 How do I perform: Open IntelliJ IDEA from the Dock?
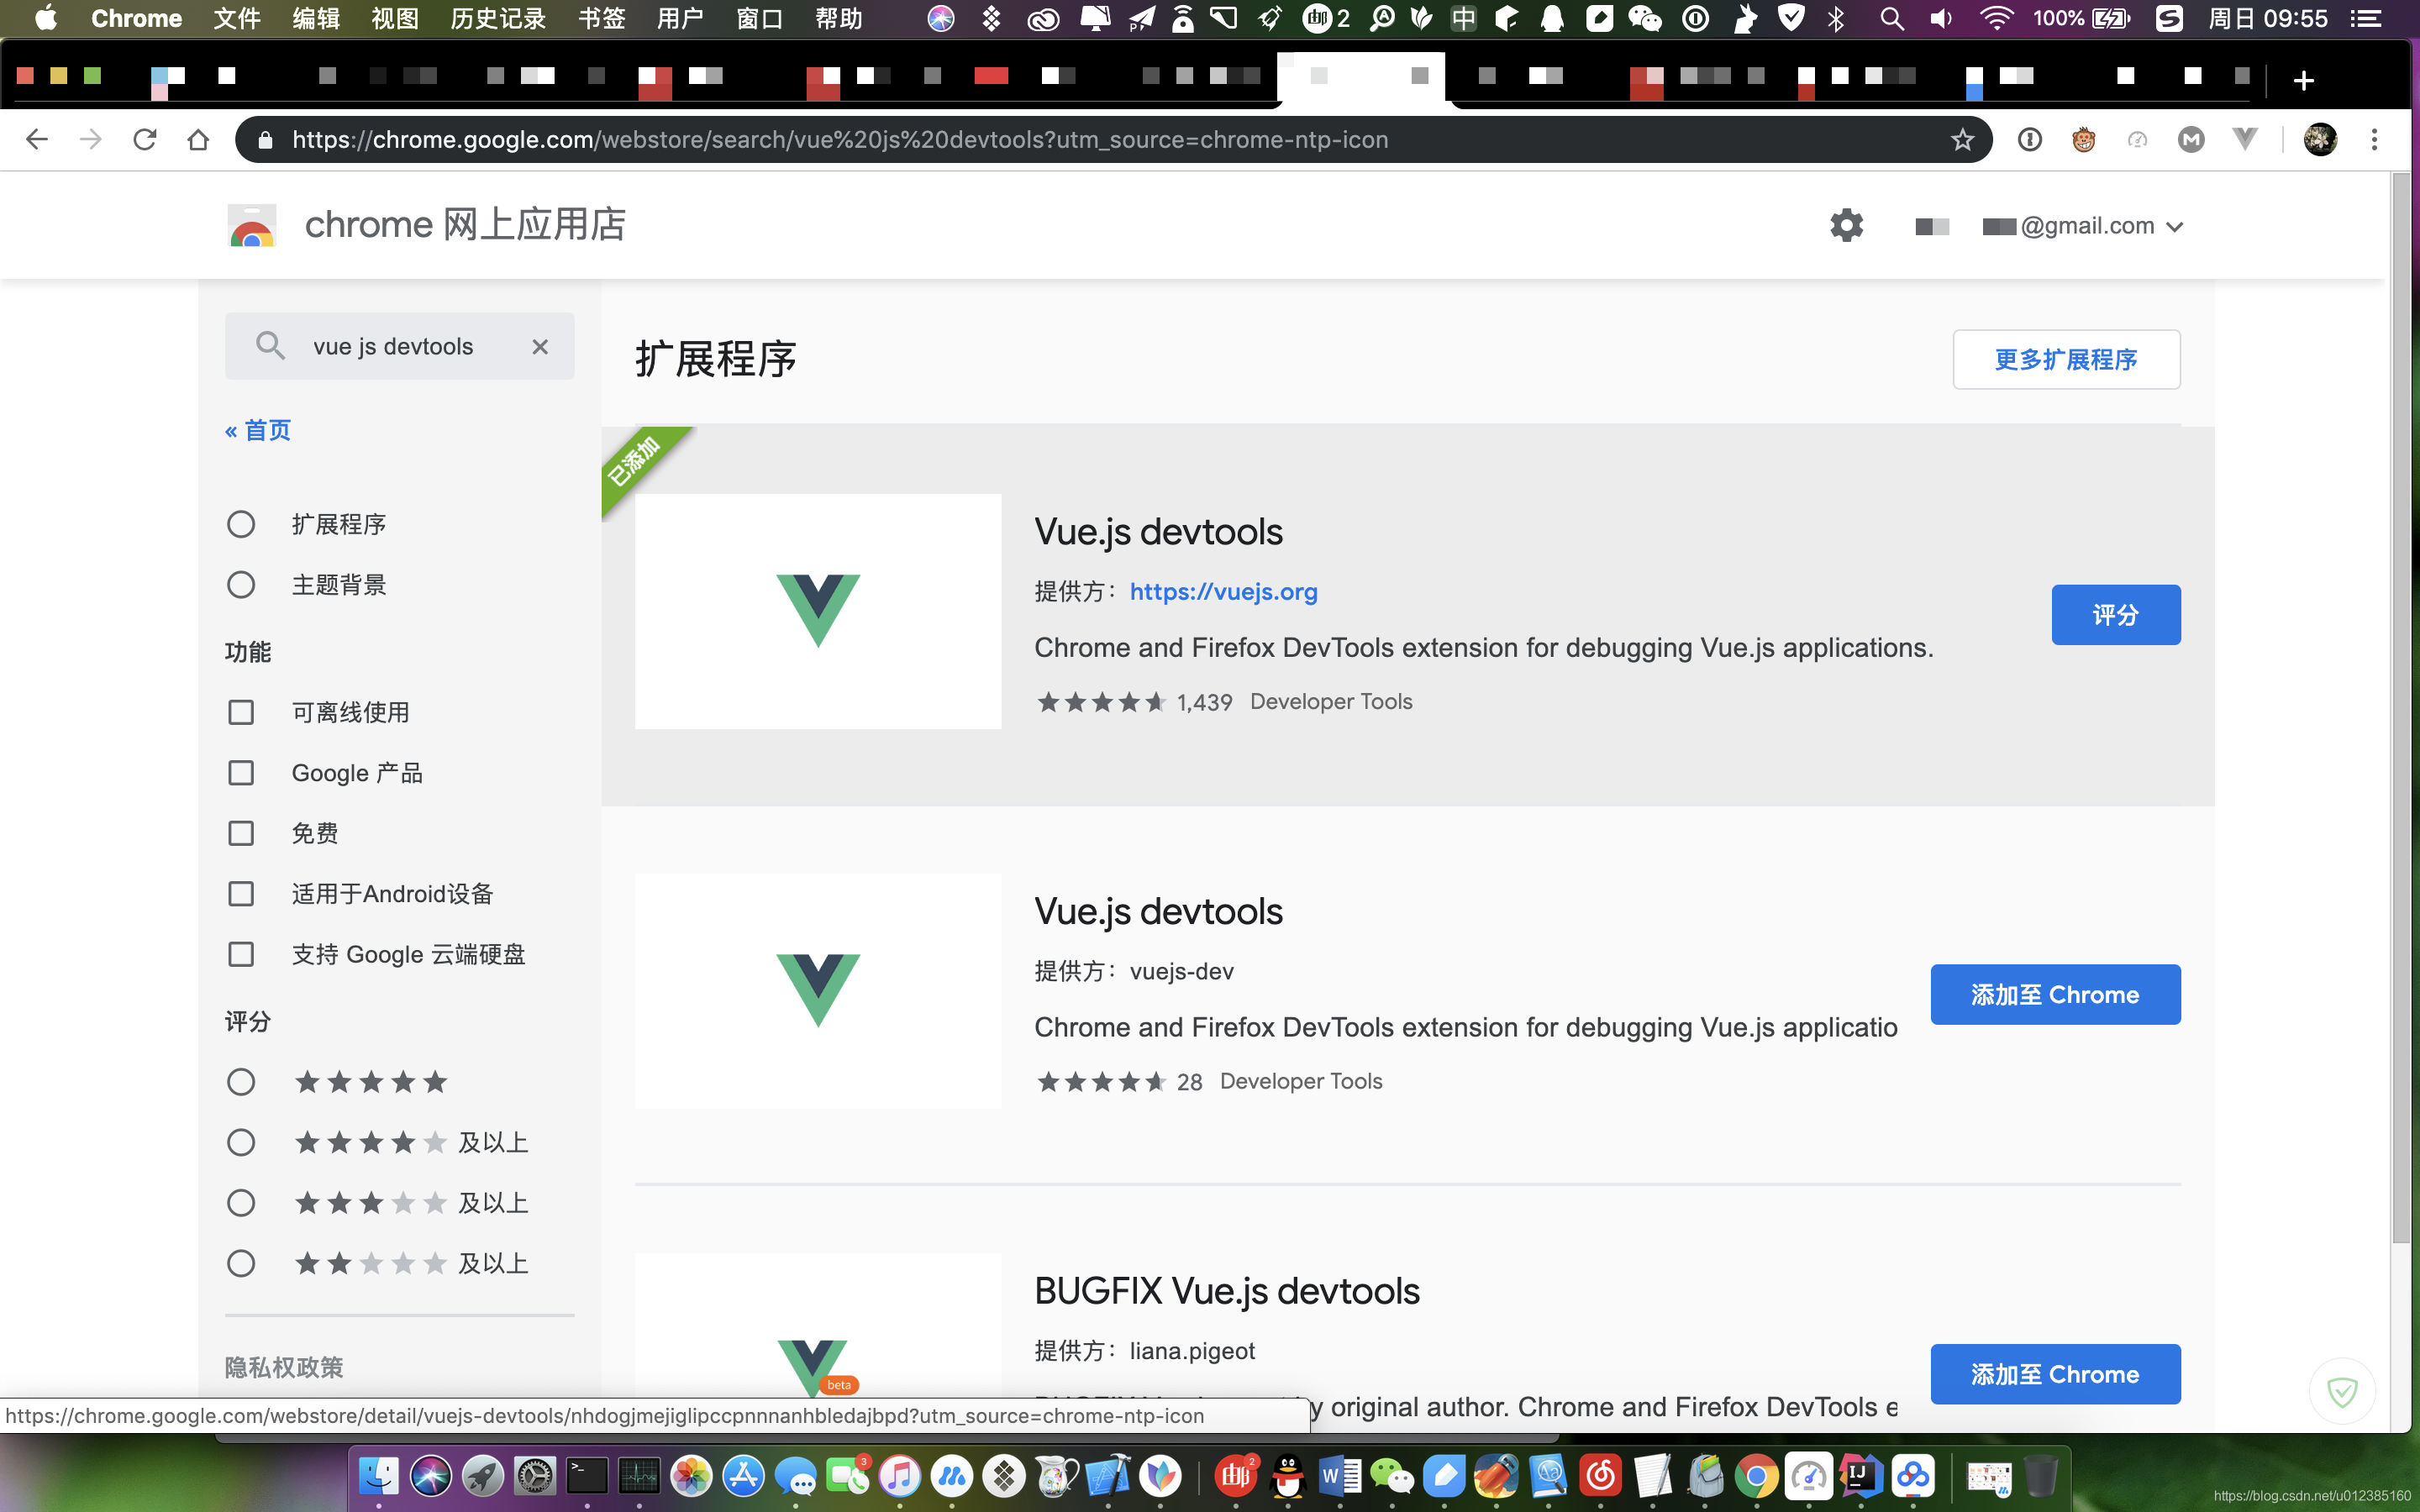[1860, 1476]
